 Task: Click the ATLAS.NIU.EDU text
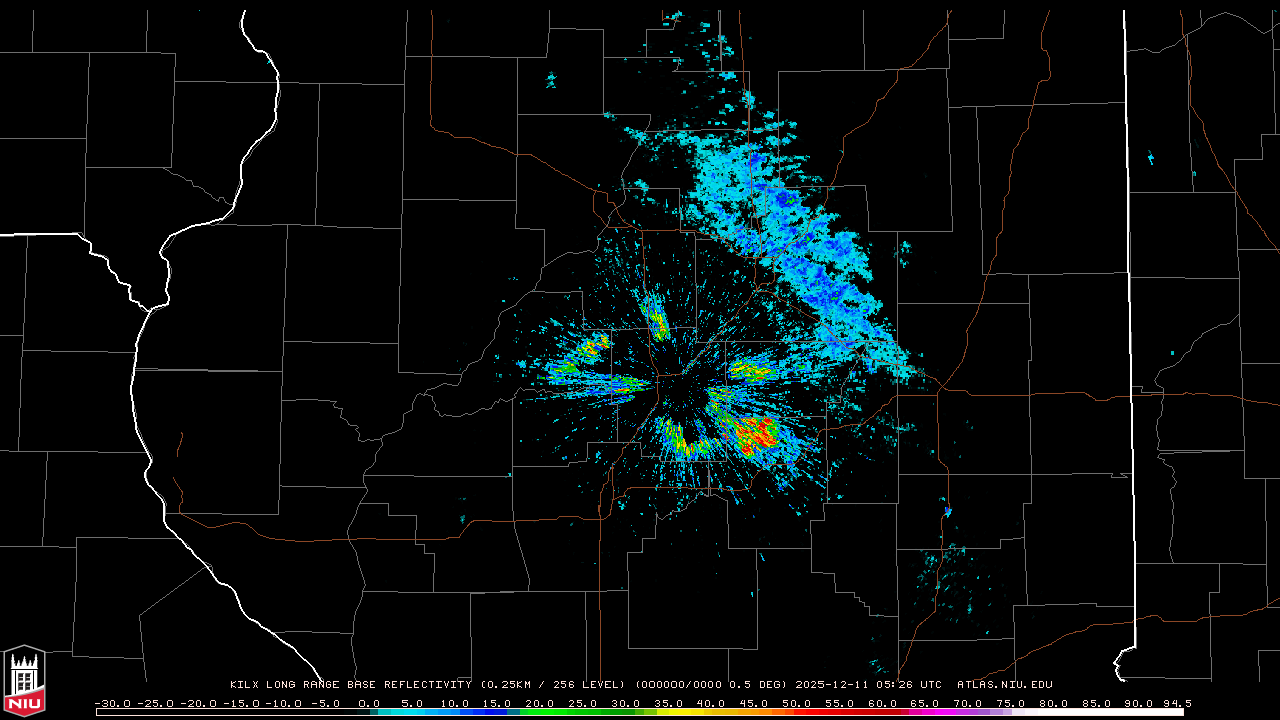click(1004, 685)
